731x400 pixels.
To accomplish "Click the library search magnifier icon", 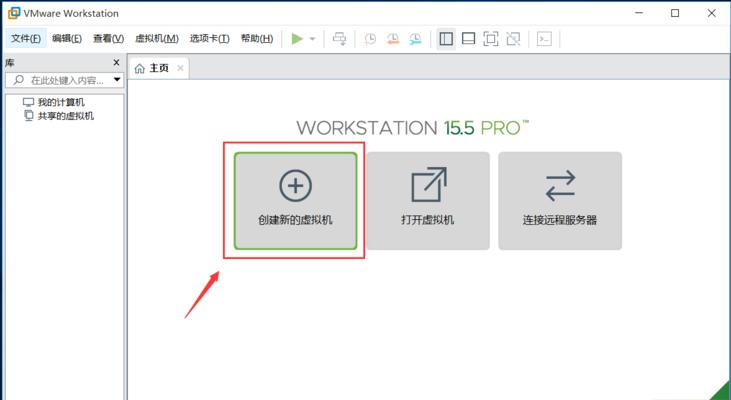I will point(19,80).
